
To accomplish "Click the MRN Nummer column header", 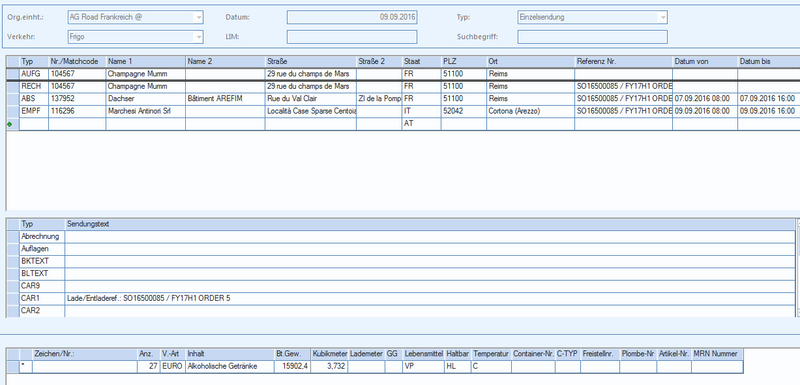I will 717,354.
